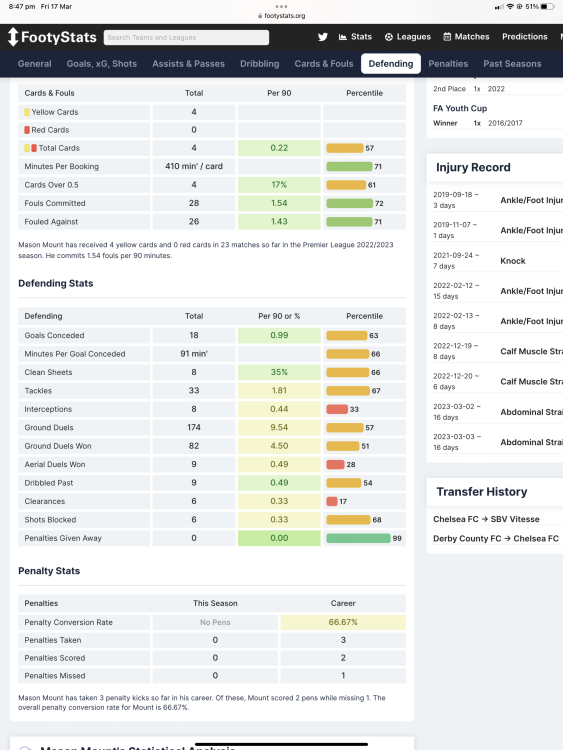Go to the Past Seasons tab
This screenshot has width=563, height=750.
click(512, 64)
